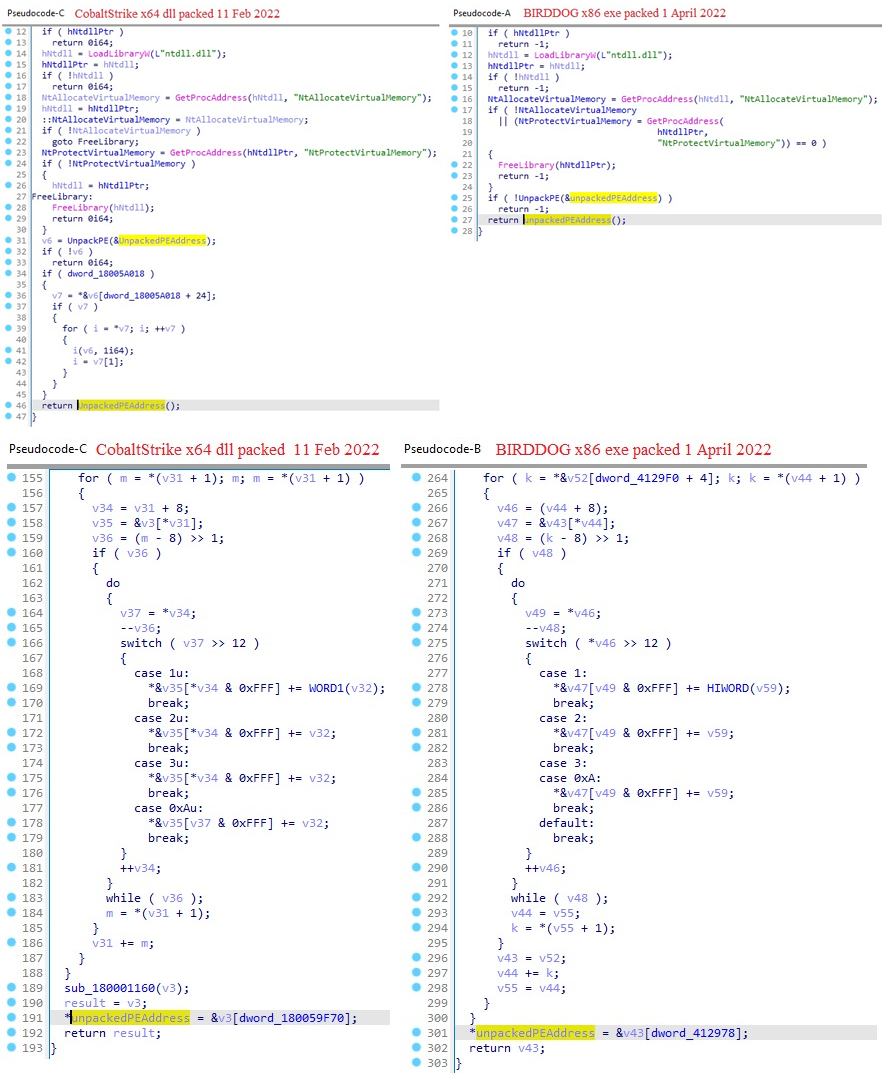Select highlighted unpackedPEAddress on line 27
The image size is (882, 1074).
(x=568, y=220)
